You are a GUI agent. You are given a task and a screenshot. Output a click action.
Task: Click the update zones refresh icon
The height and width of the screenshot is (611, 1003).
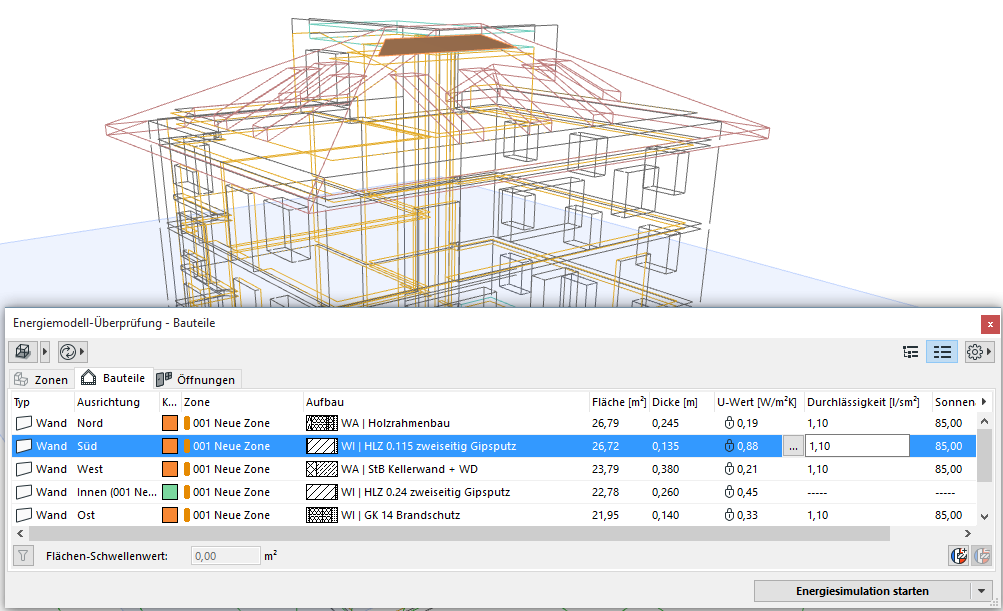[x=67, y=352]
